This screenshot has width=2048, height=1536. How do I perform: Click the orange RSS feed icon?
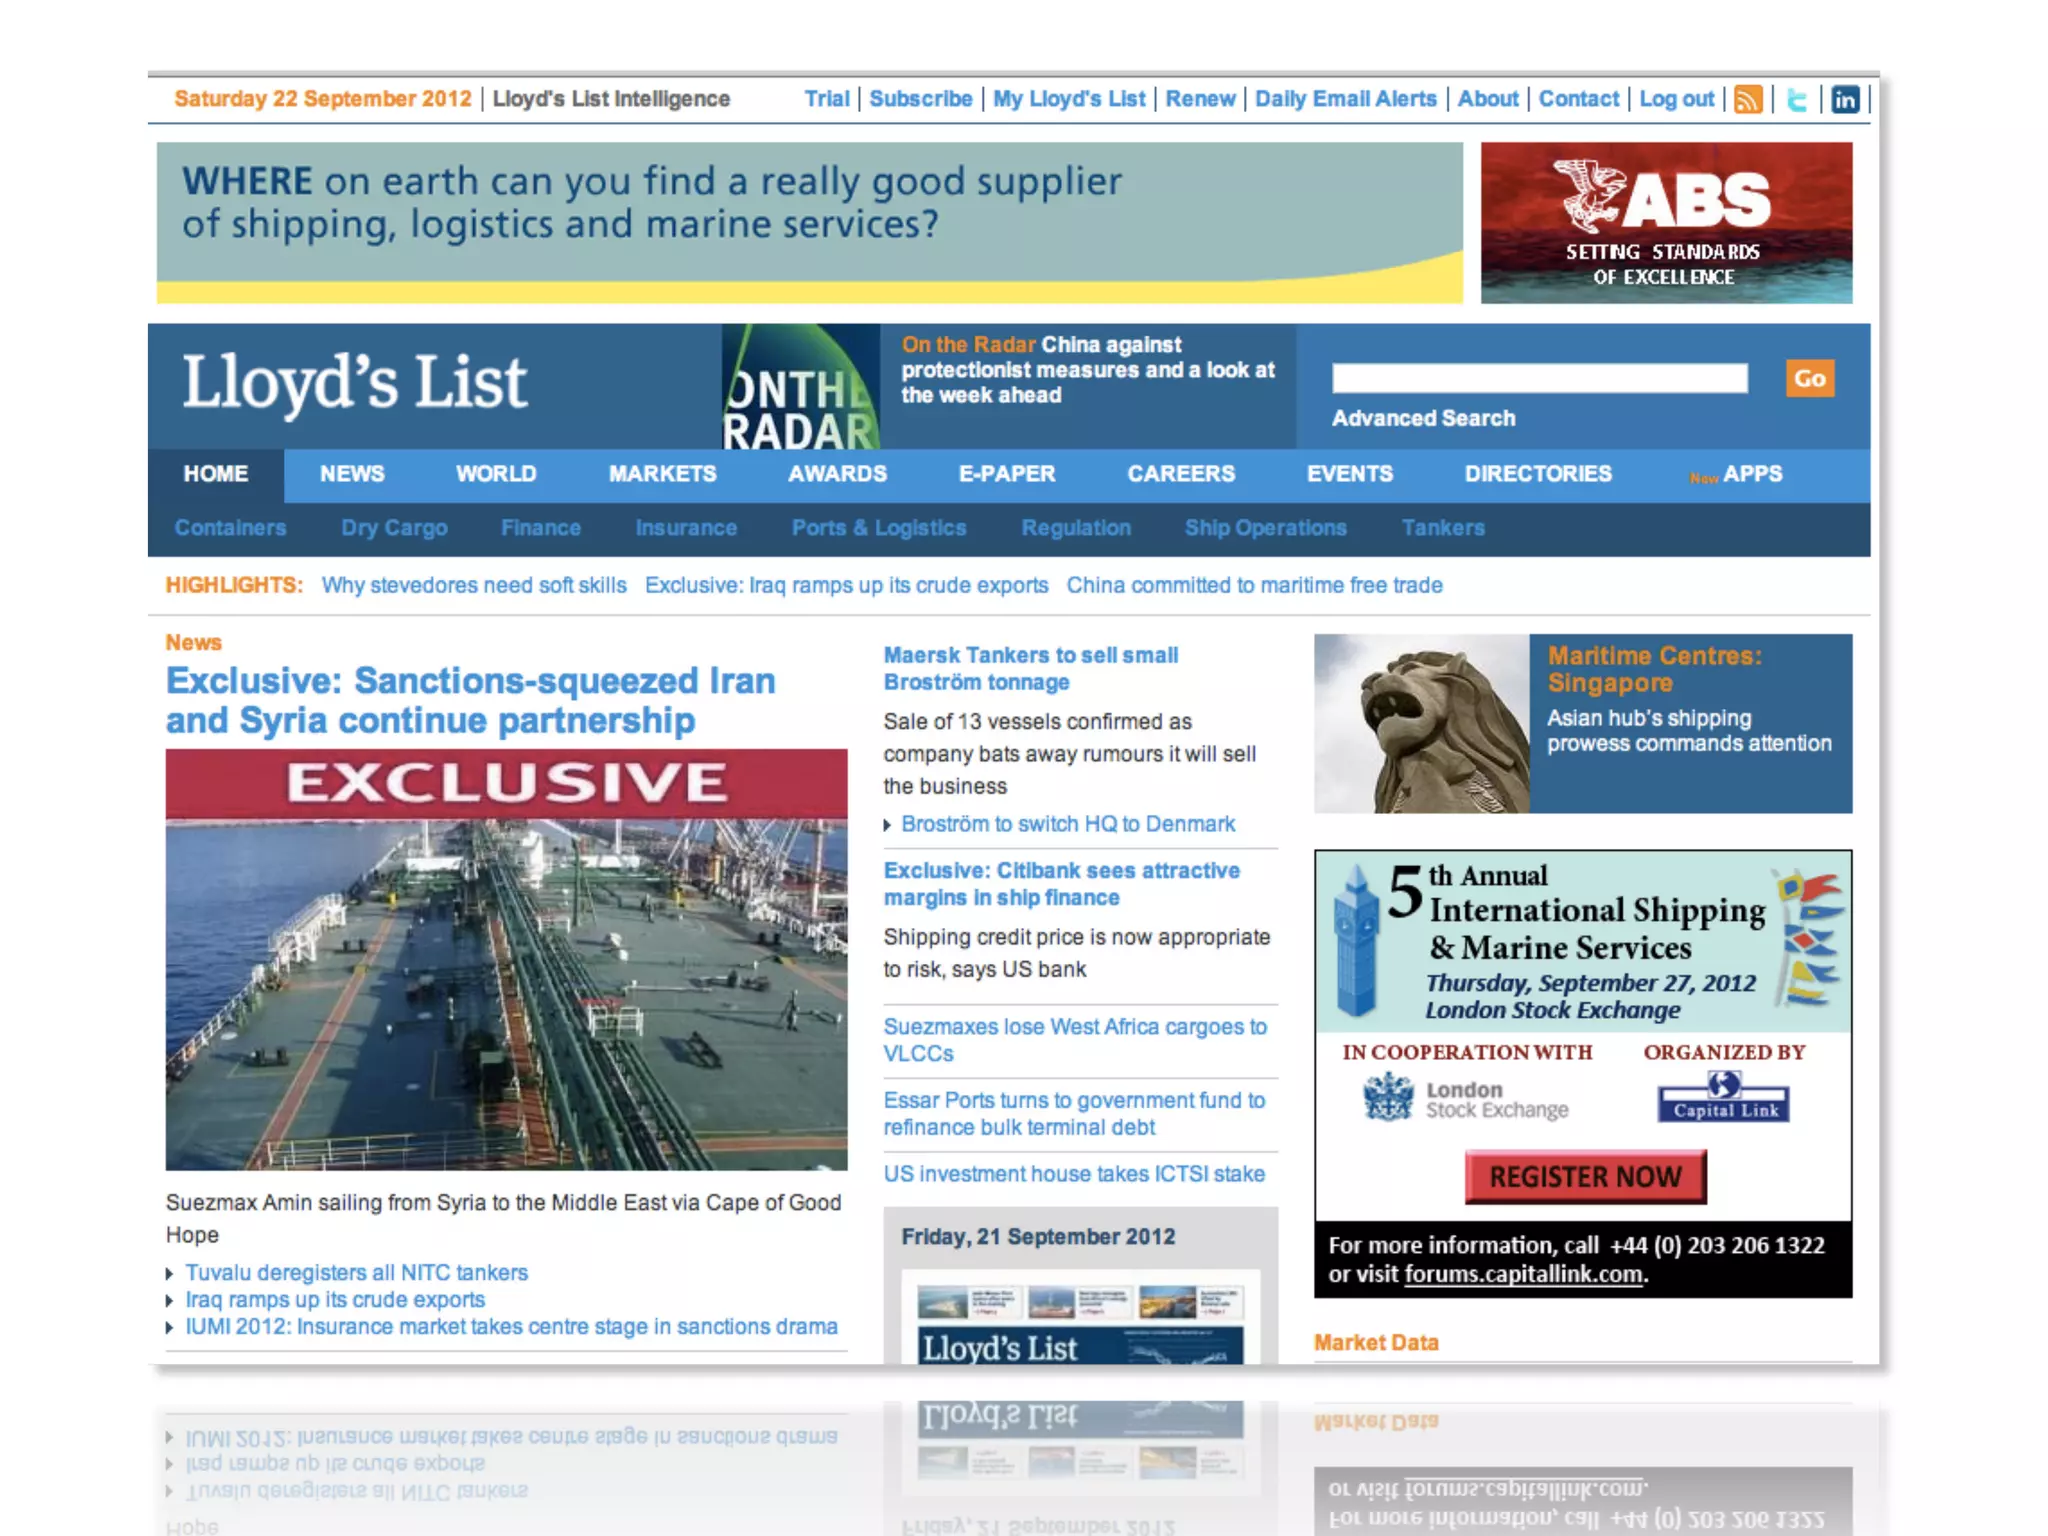tap(1748, 99)
